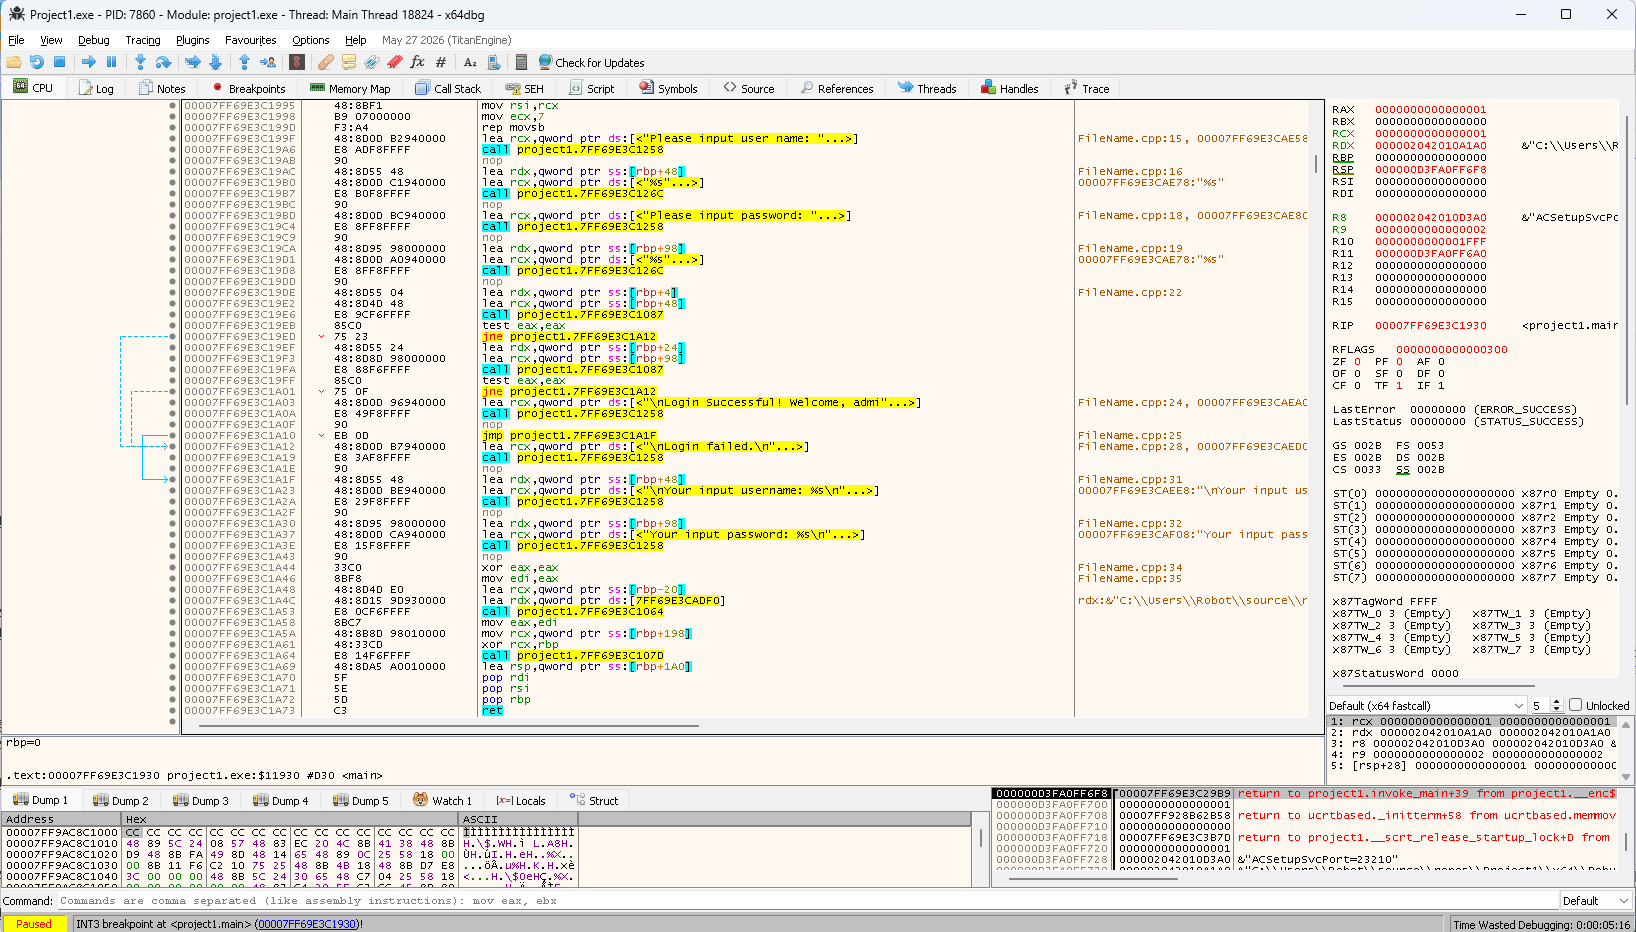Screen dimensions: 1636x932
Task: Open the labels tag icon
Action: 371,62
